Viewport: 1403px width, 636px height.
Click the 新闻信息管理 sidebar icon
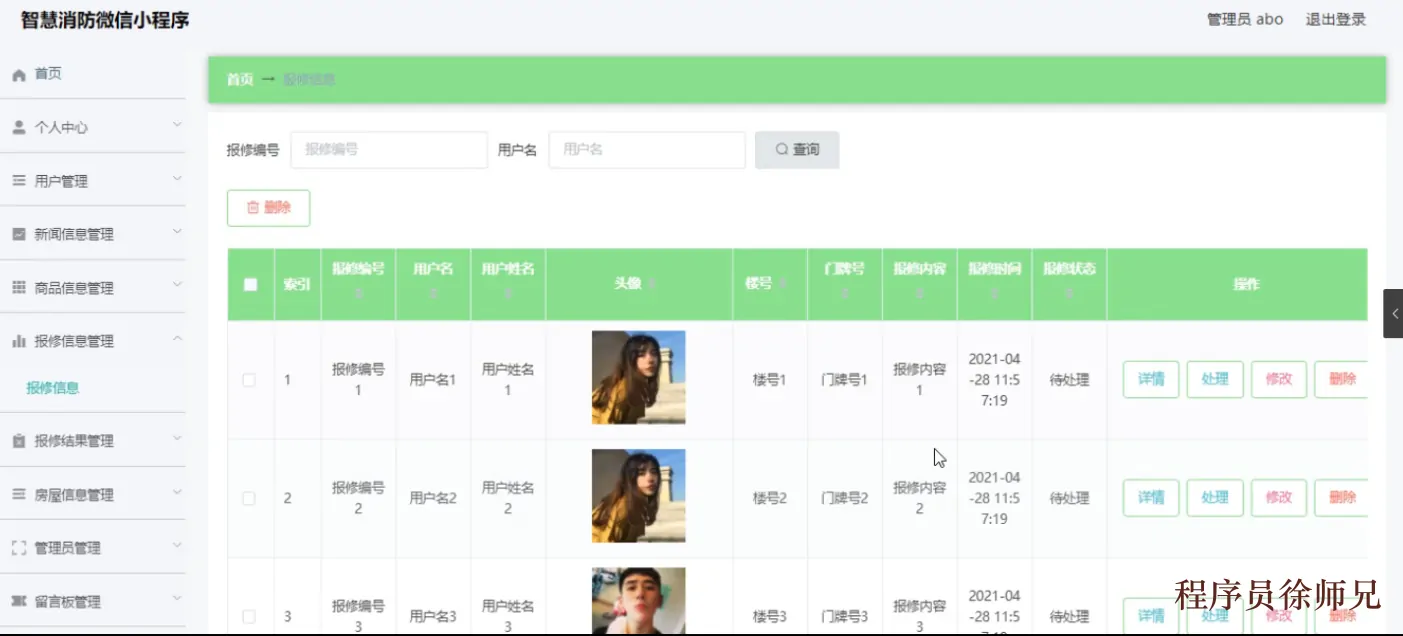tap(18, 234)
